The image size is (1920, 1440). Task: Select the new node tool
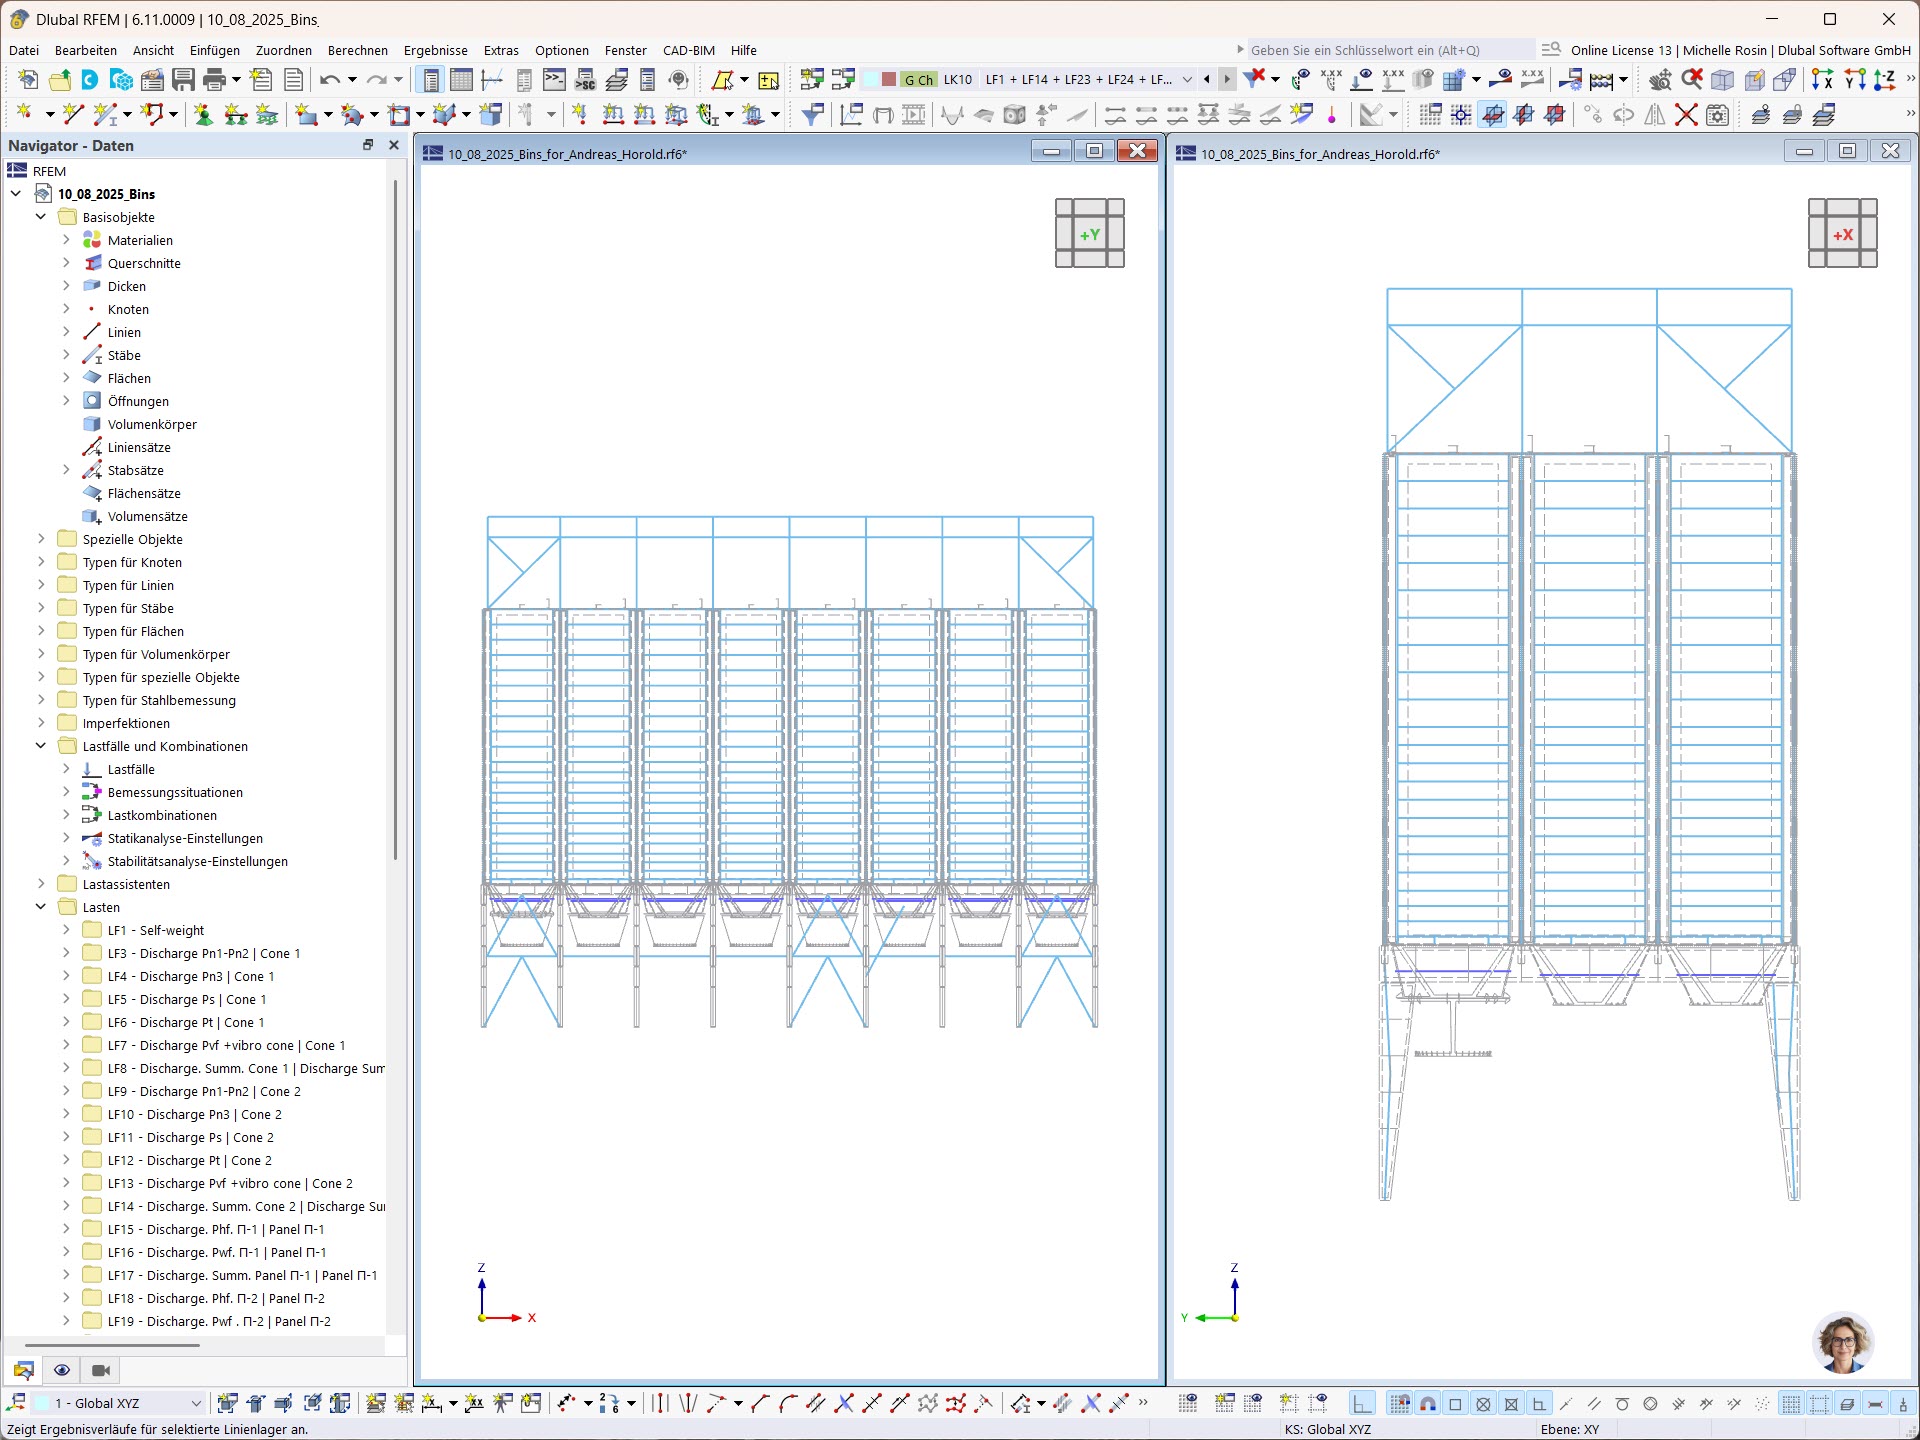pyautogui.click(x=25, y=114)
